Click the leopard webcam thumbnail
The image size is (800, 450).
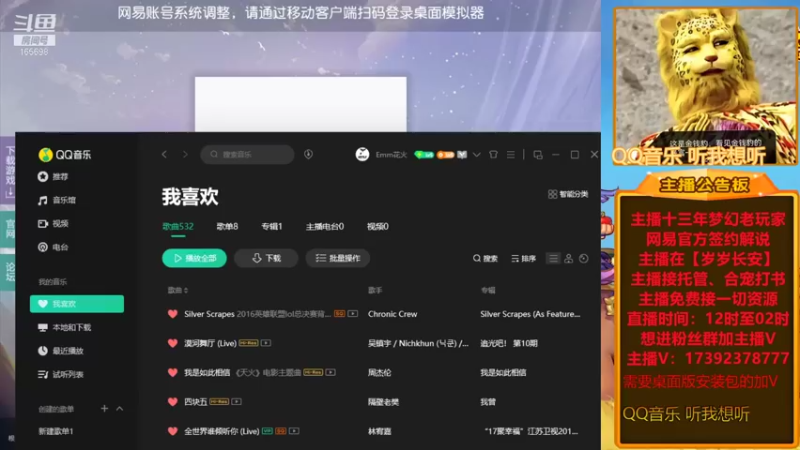point(705,86)
